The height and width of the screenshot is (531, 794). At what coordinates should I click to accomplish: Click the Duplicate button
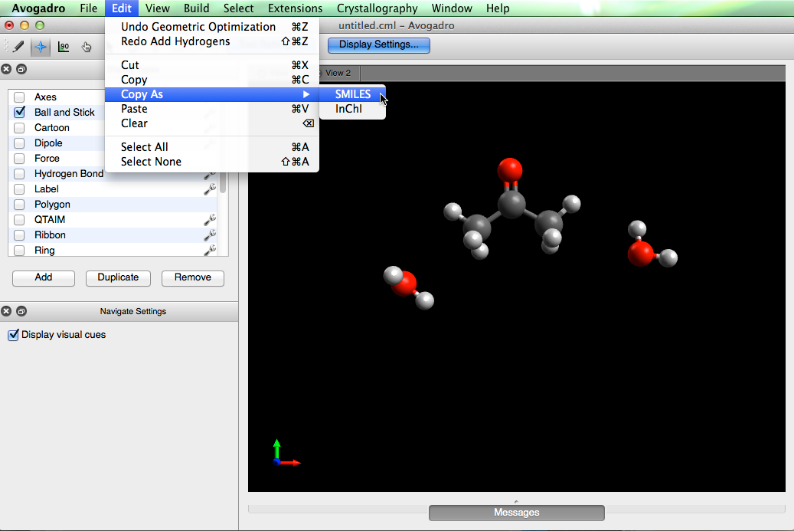(118, 278)
